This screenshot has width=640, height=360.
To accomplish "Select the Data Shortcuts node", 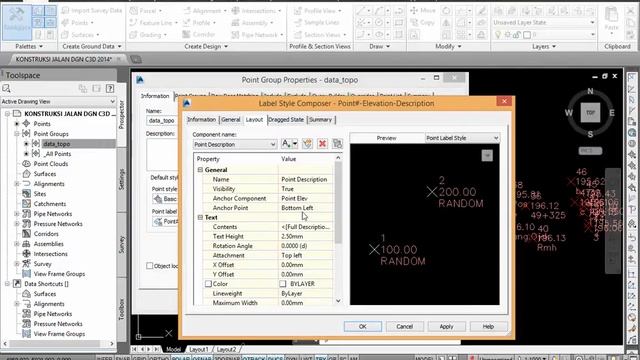I will point(46,284).
